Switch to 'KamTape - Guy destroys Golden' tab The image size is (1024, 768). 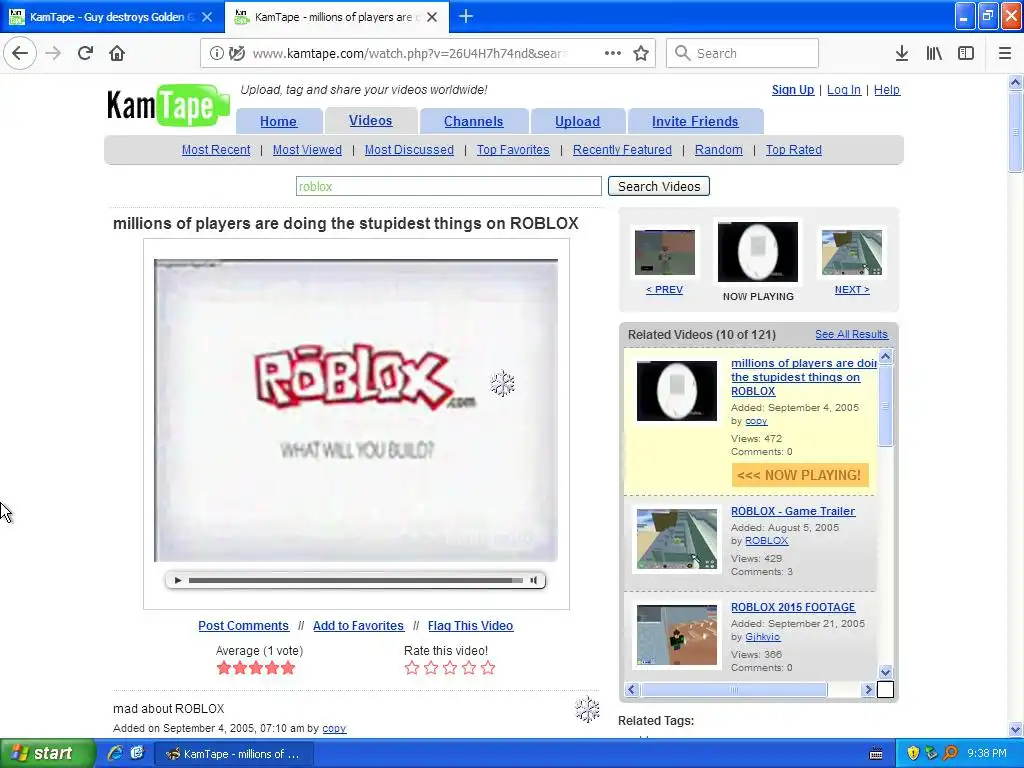click(x=112, y=17)
